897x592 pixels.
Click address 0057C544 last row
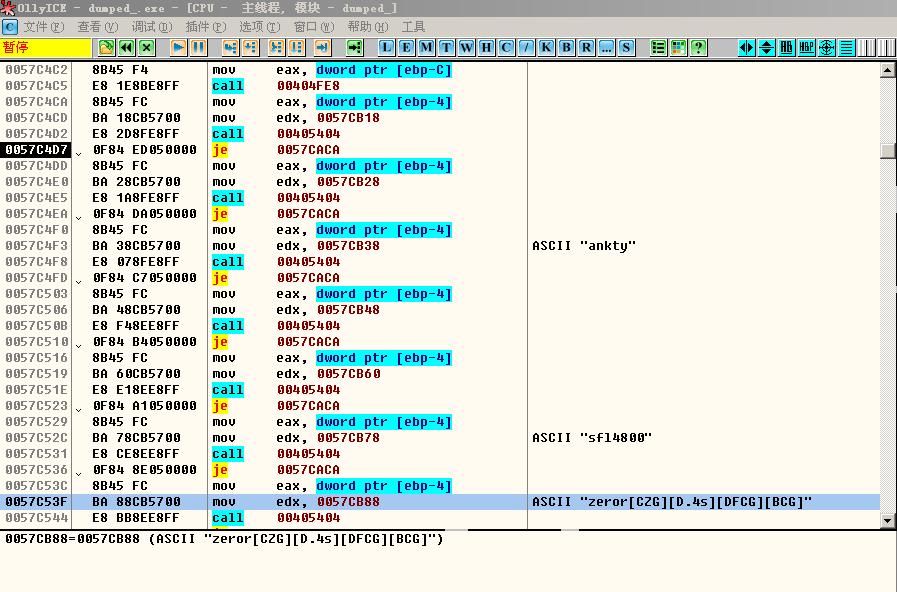pos(37,518)
